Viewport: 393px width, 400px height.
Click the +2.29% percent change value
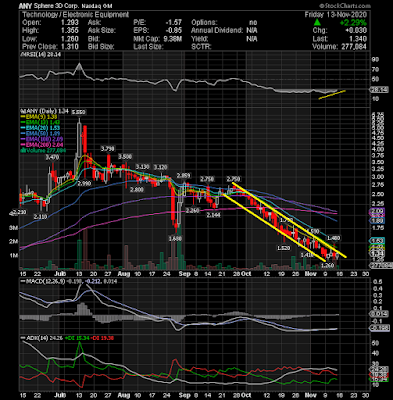click(353, 23)
